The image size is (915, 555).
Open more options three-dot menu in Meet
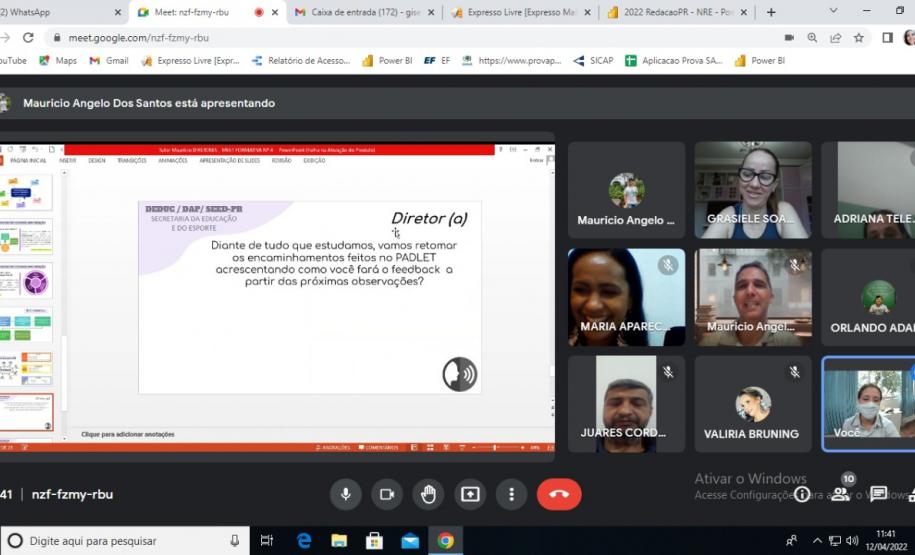(511, 494)
